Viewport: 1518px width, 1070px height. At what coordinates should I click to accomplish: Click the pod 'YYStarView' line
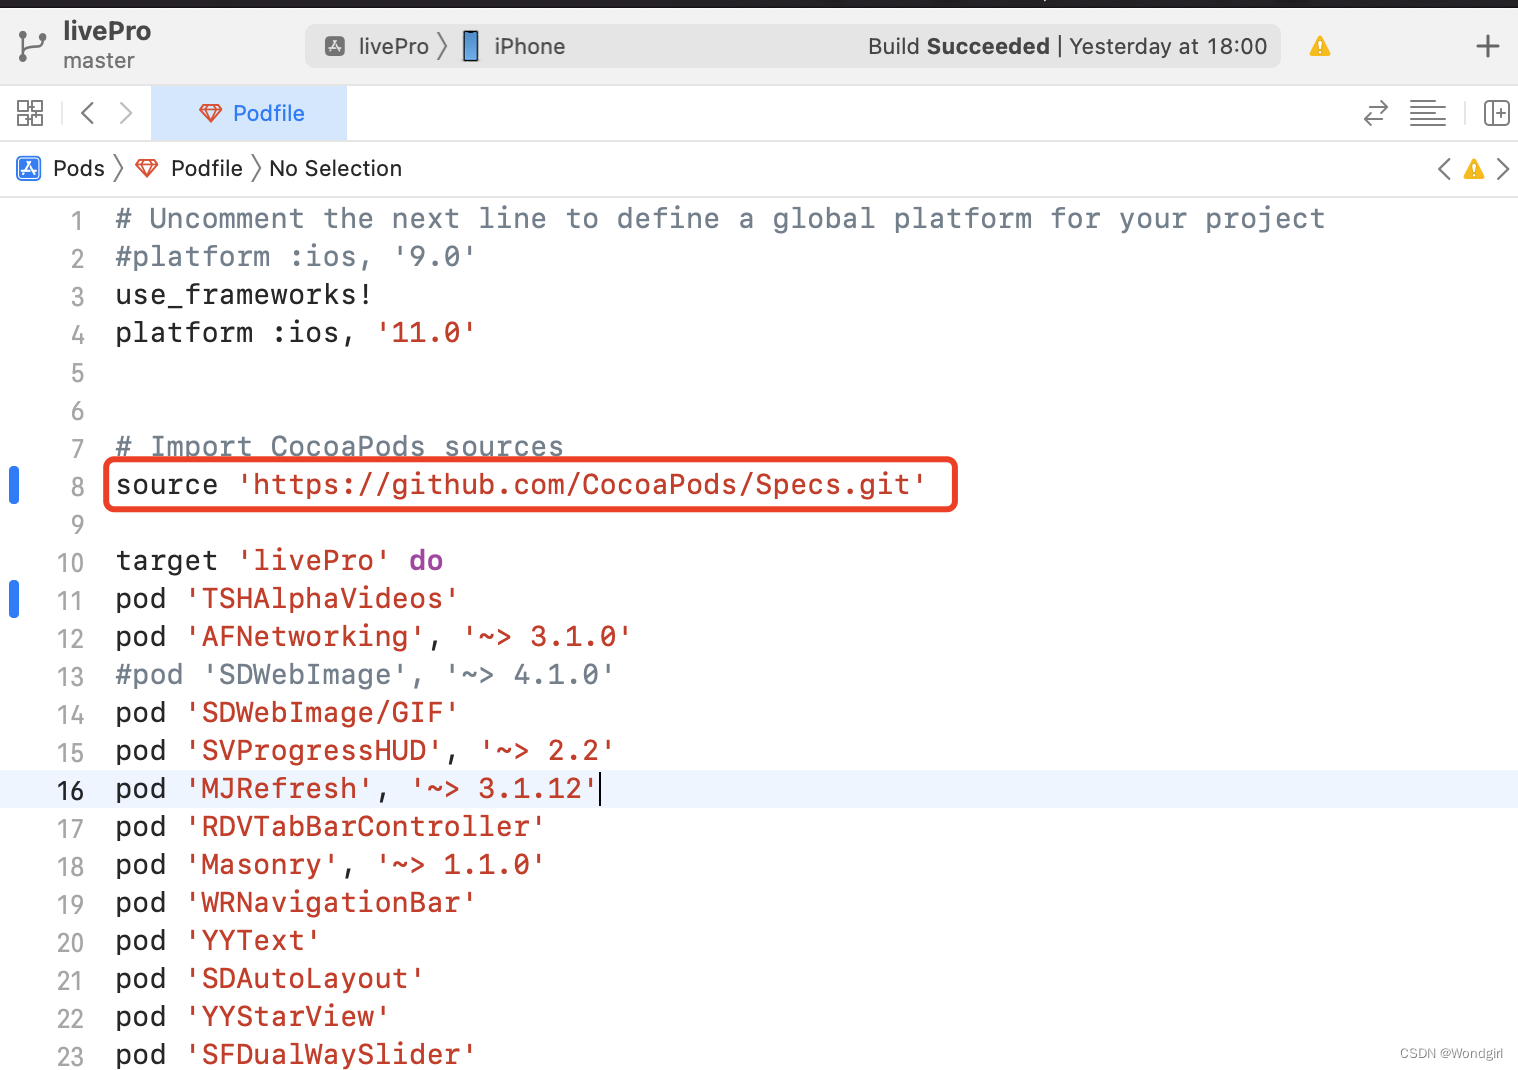[252, 1016]
